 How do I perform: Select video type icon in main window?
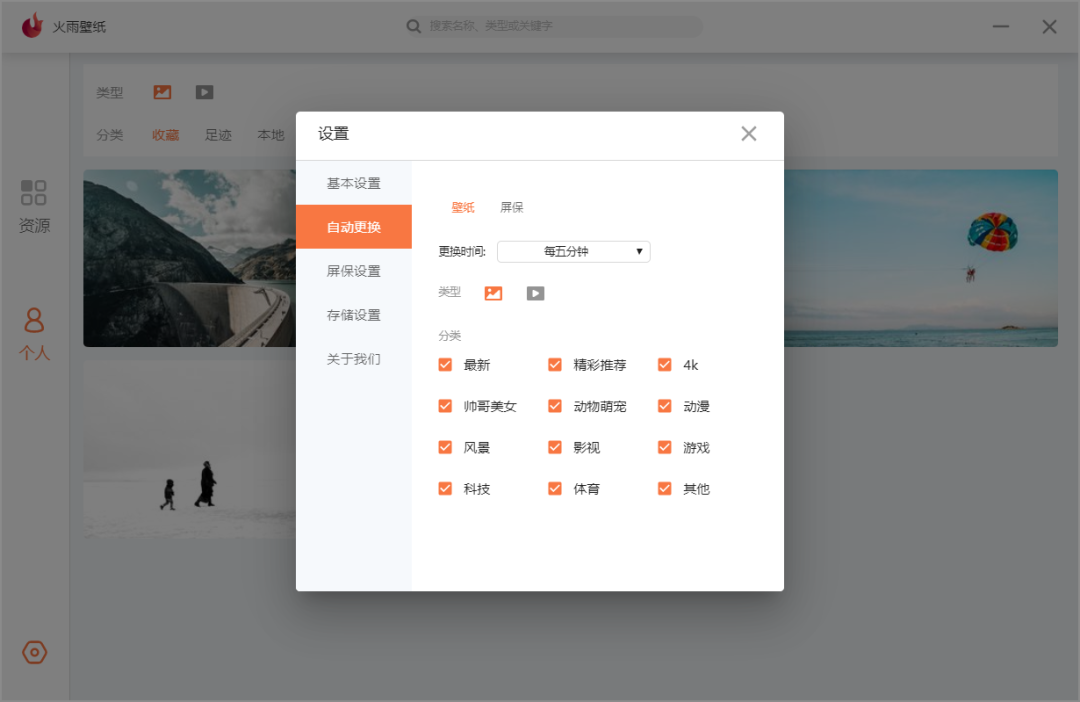coord(205,92)
